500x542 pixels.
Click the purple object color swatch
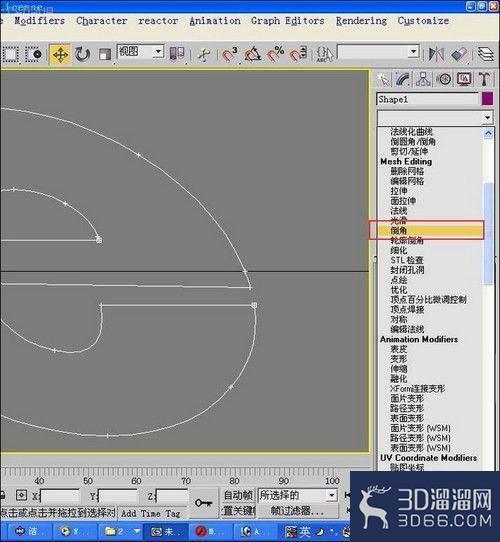coord(487,99)
